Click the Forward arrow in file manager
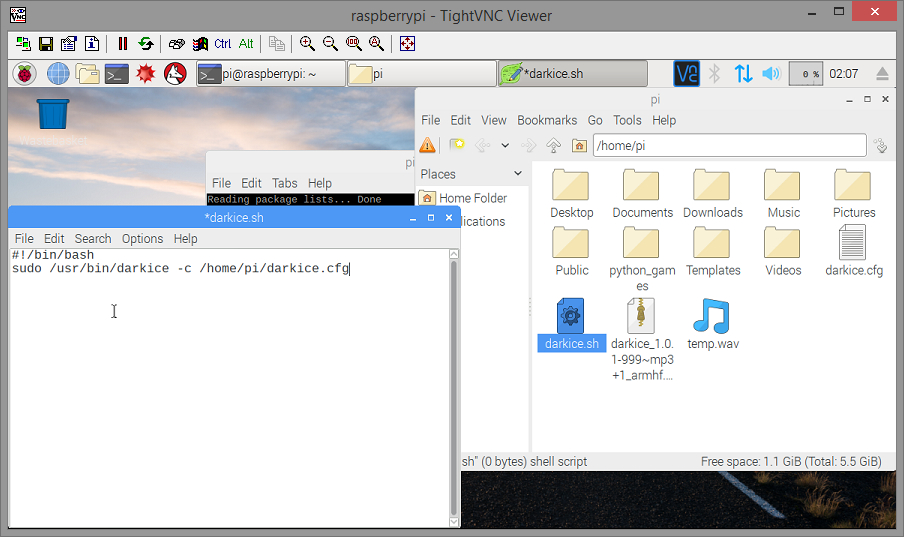The width and height of the screenshot is (904, 537). [528, 145]
